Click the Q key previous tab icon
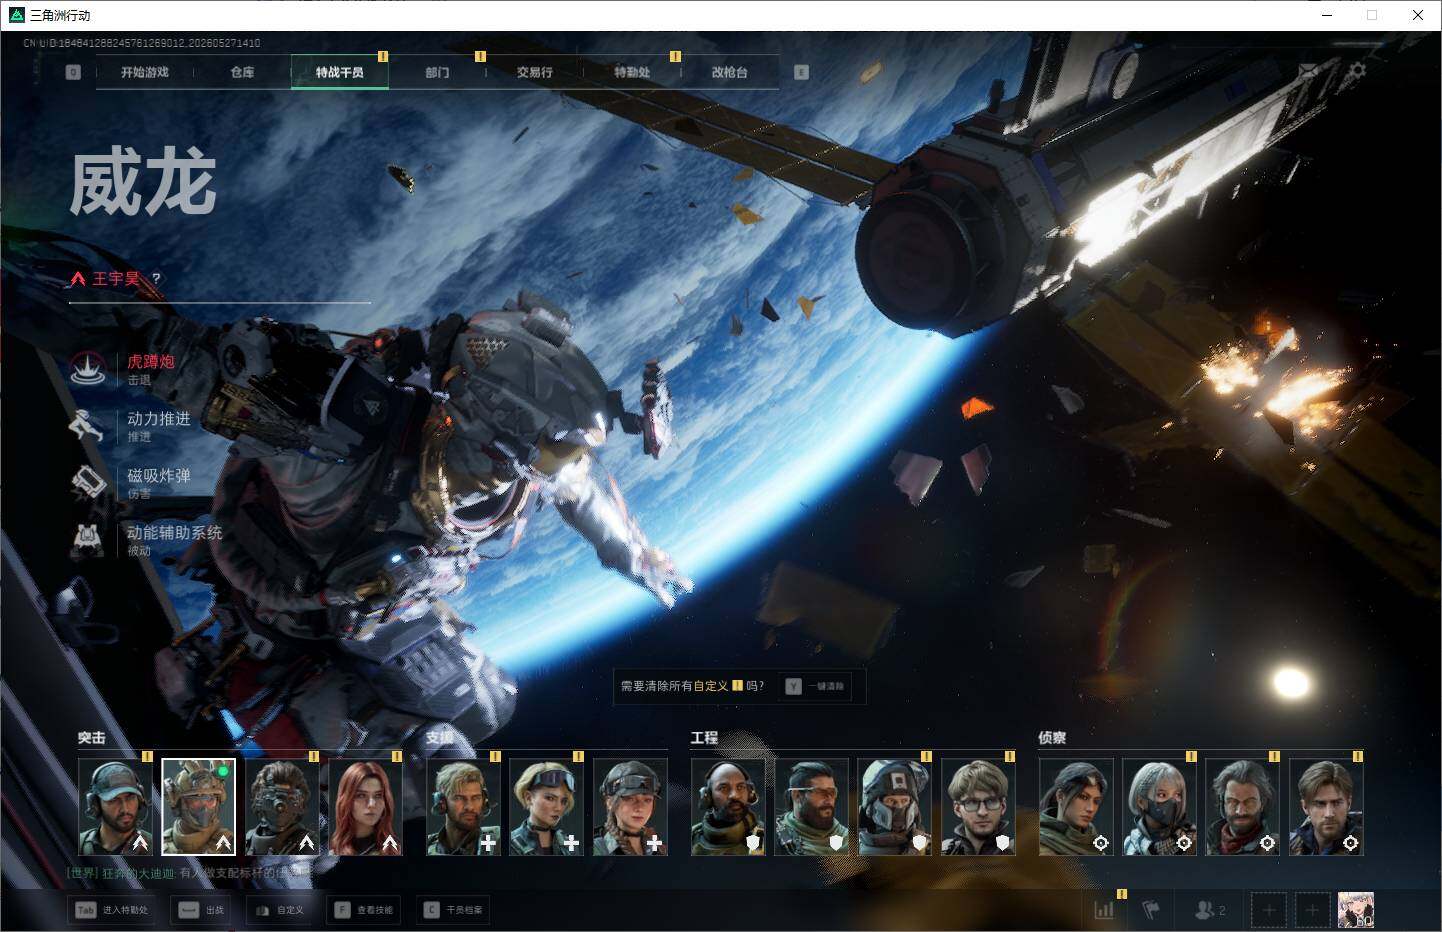Image resolution: width=1442 pixels, height=932 pixels. pyautogui.click(x=73, y=72)
